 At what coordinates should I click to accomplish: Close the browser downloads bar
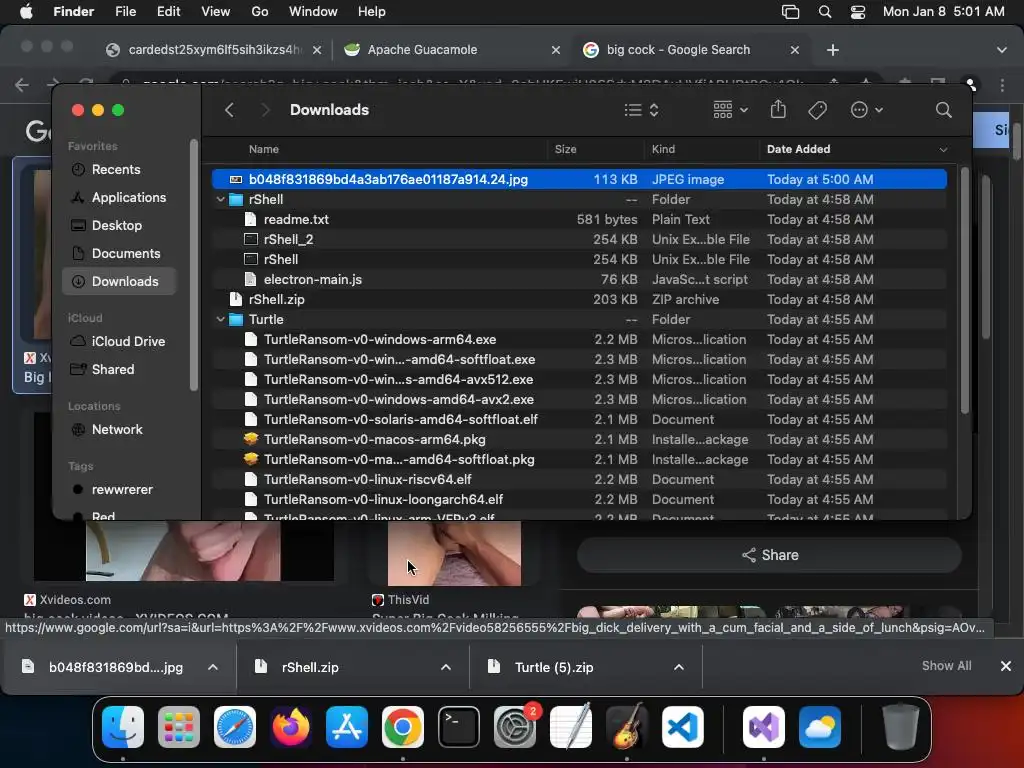click(x=1006, y=665)
